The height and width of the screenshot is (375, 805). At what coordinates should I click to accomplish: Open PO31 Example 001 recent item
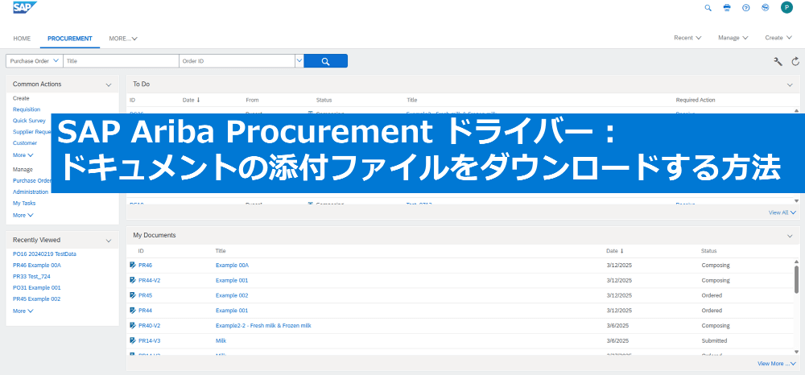pyautogui.click(x=36, y=288)
